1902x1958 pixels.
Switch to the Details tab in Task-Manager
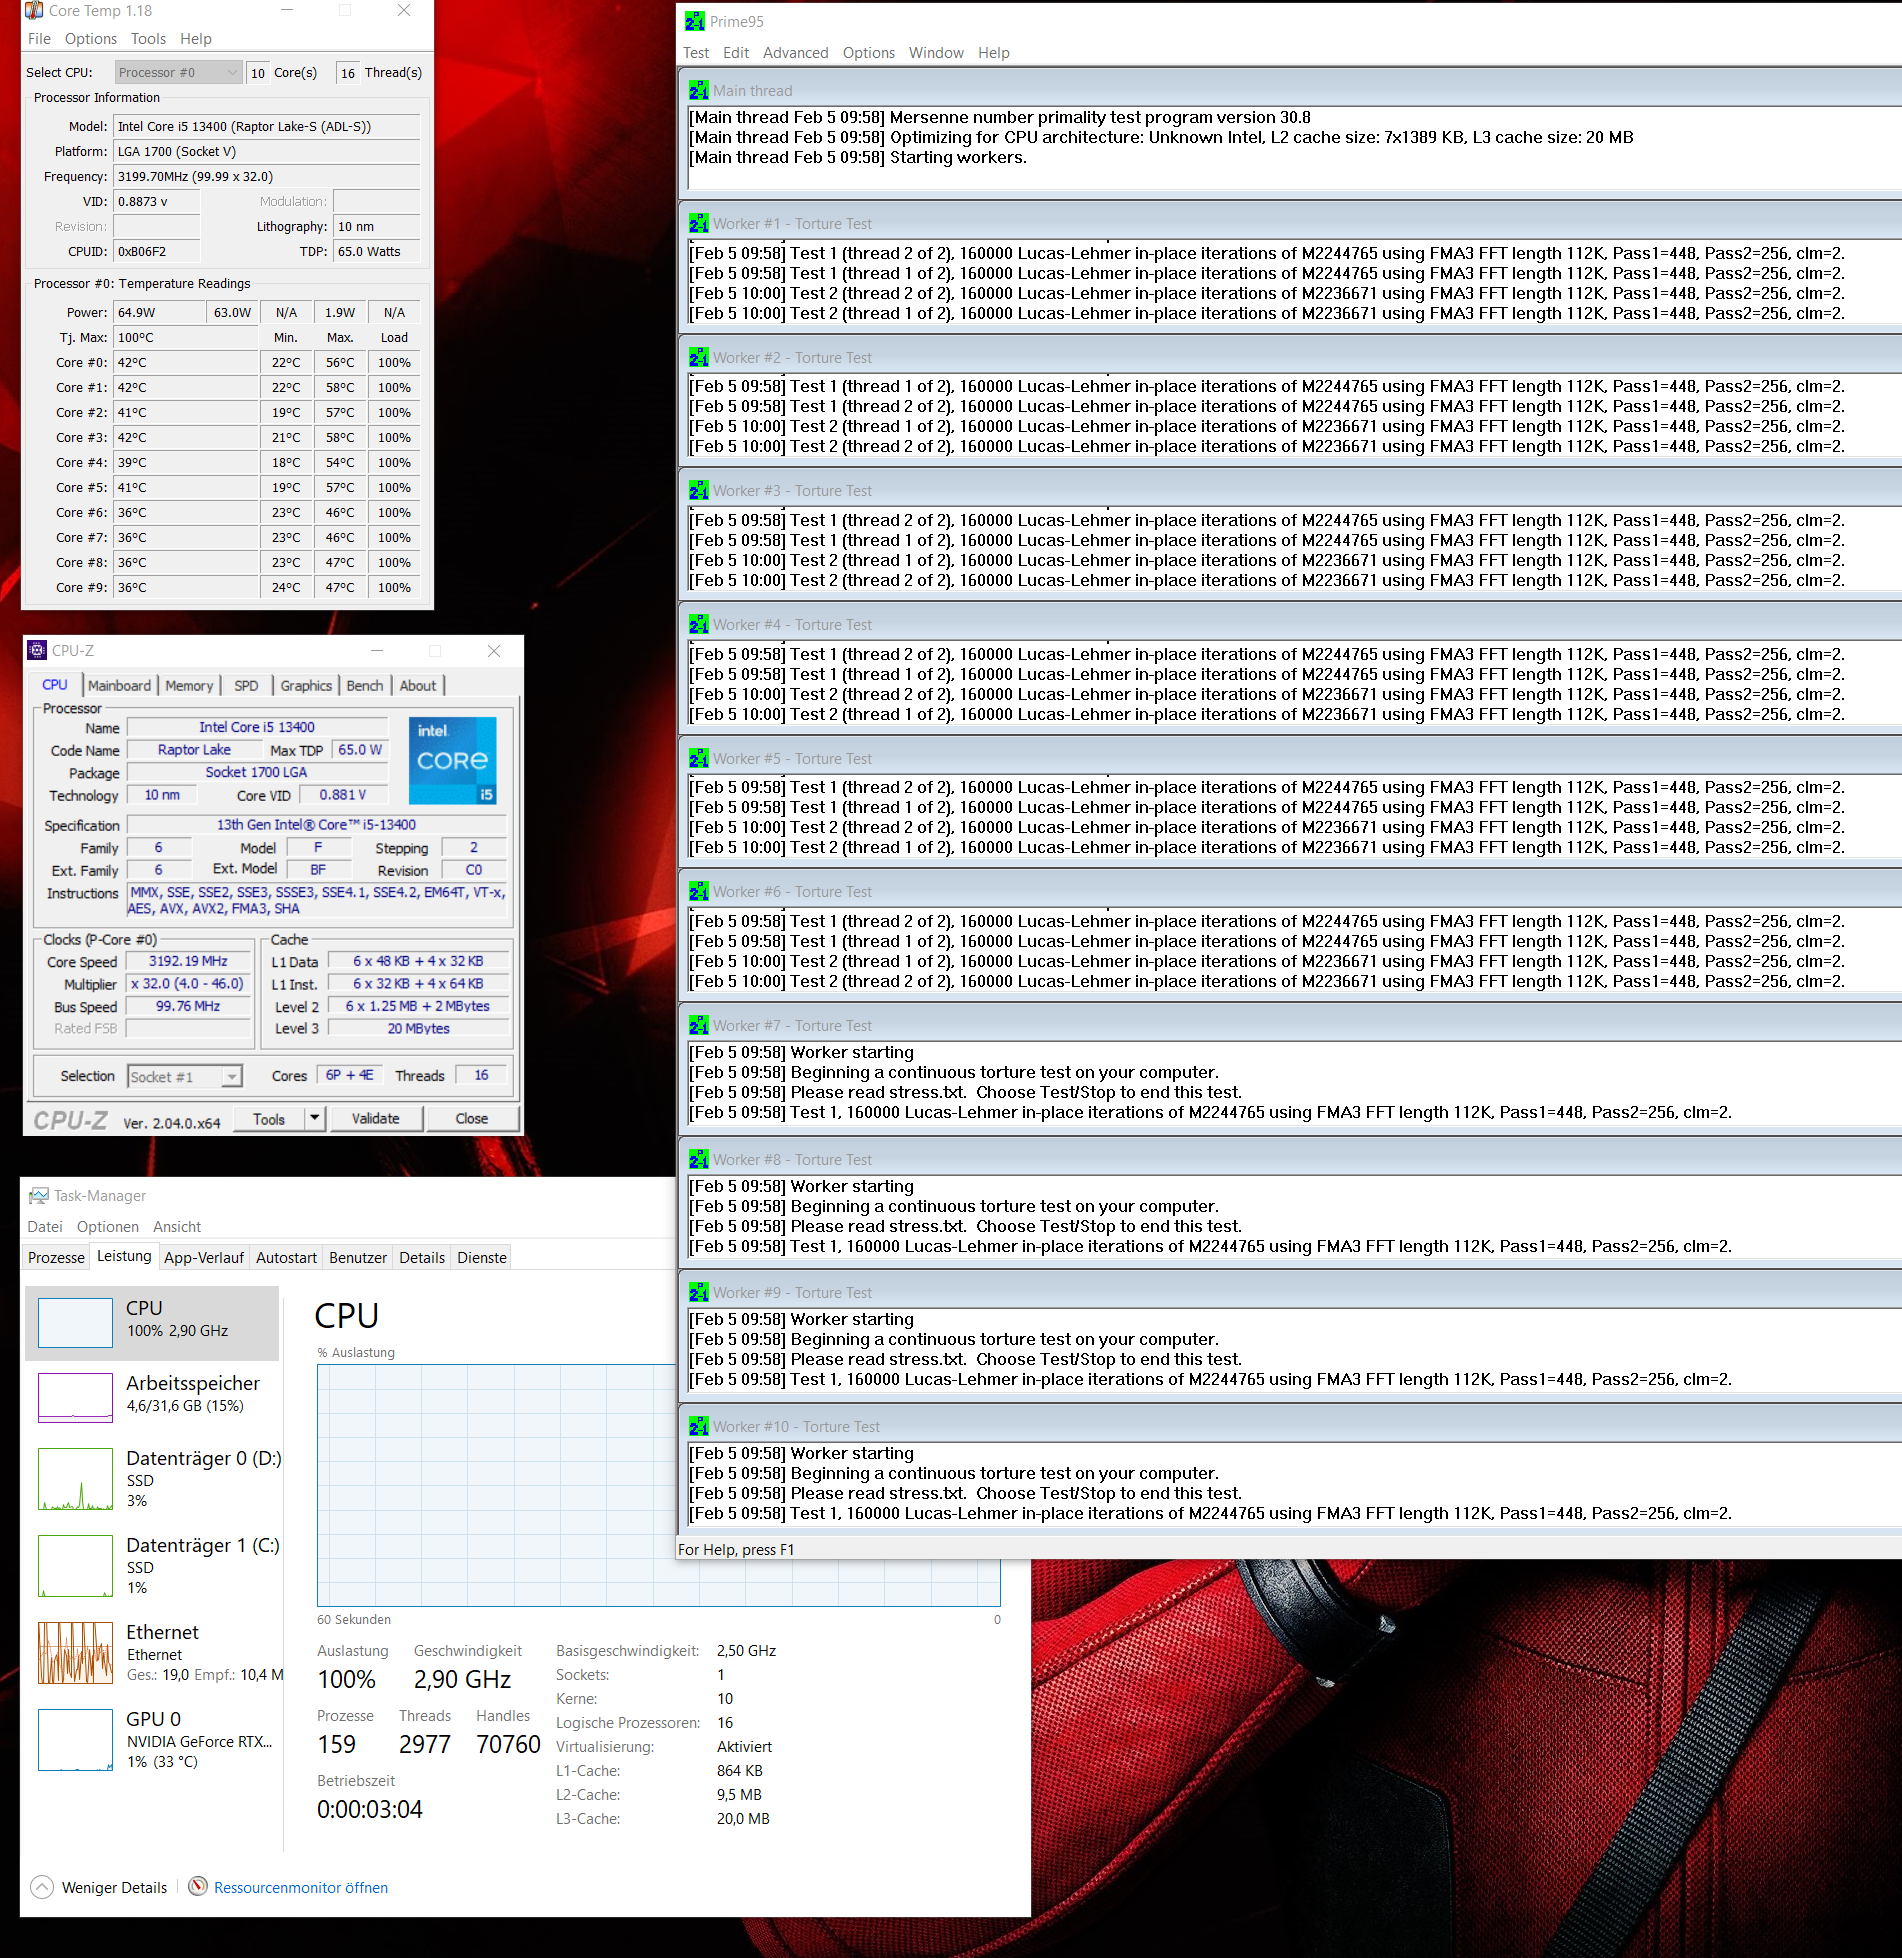point(422,1257)
